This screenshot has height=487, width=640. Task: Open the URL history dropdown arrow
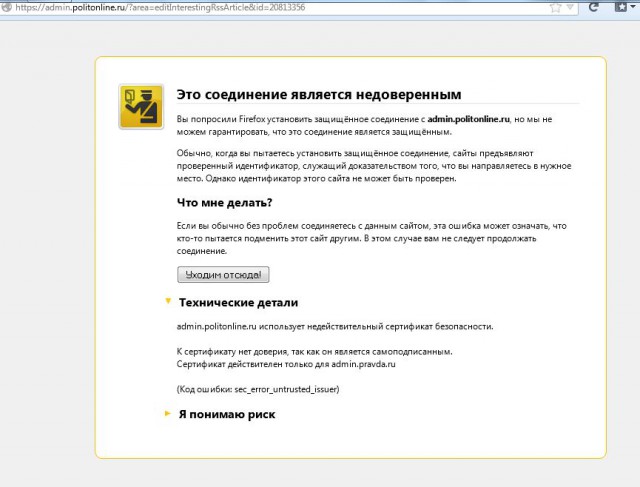pos(570,7)
